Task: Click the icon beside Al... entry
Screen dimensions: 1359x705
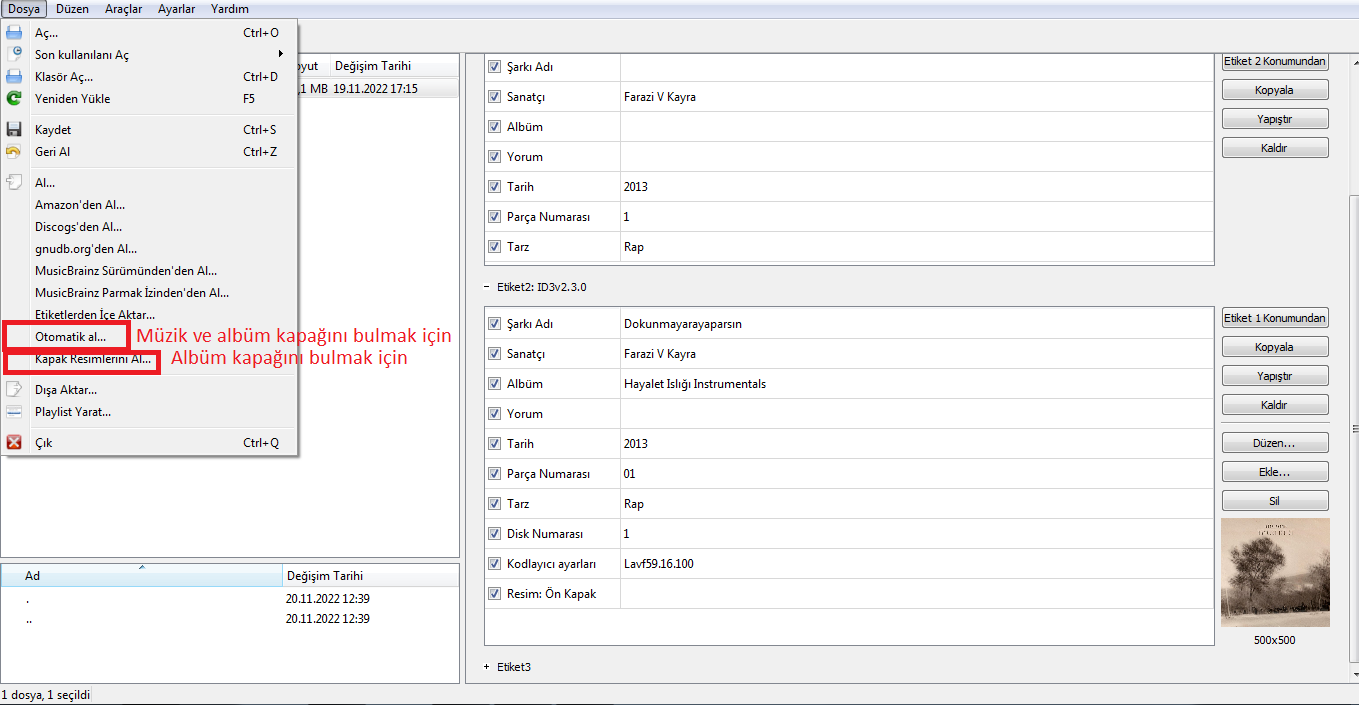Action: tap(14, 183)
